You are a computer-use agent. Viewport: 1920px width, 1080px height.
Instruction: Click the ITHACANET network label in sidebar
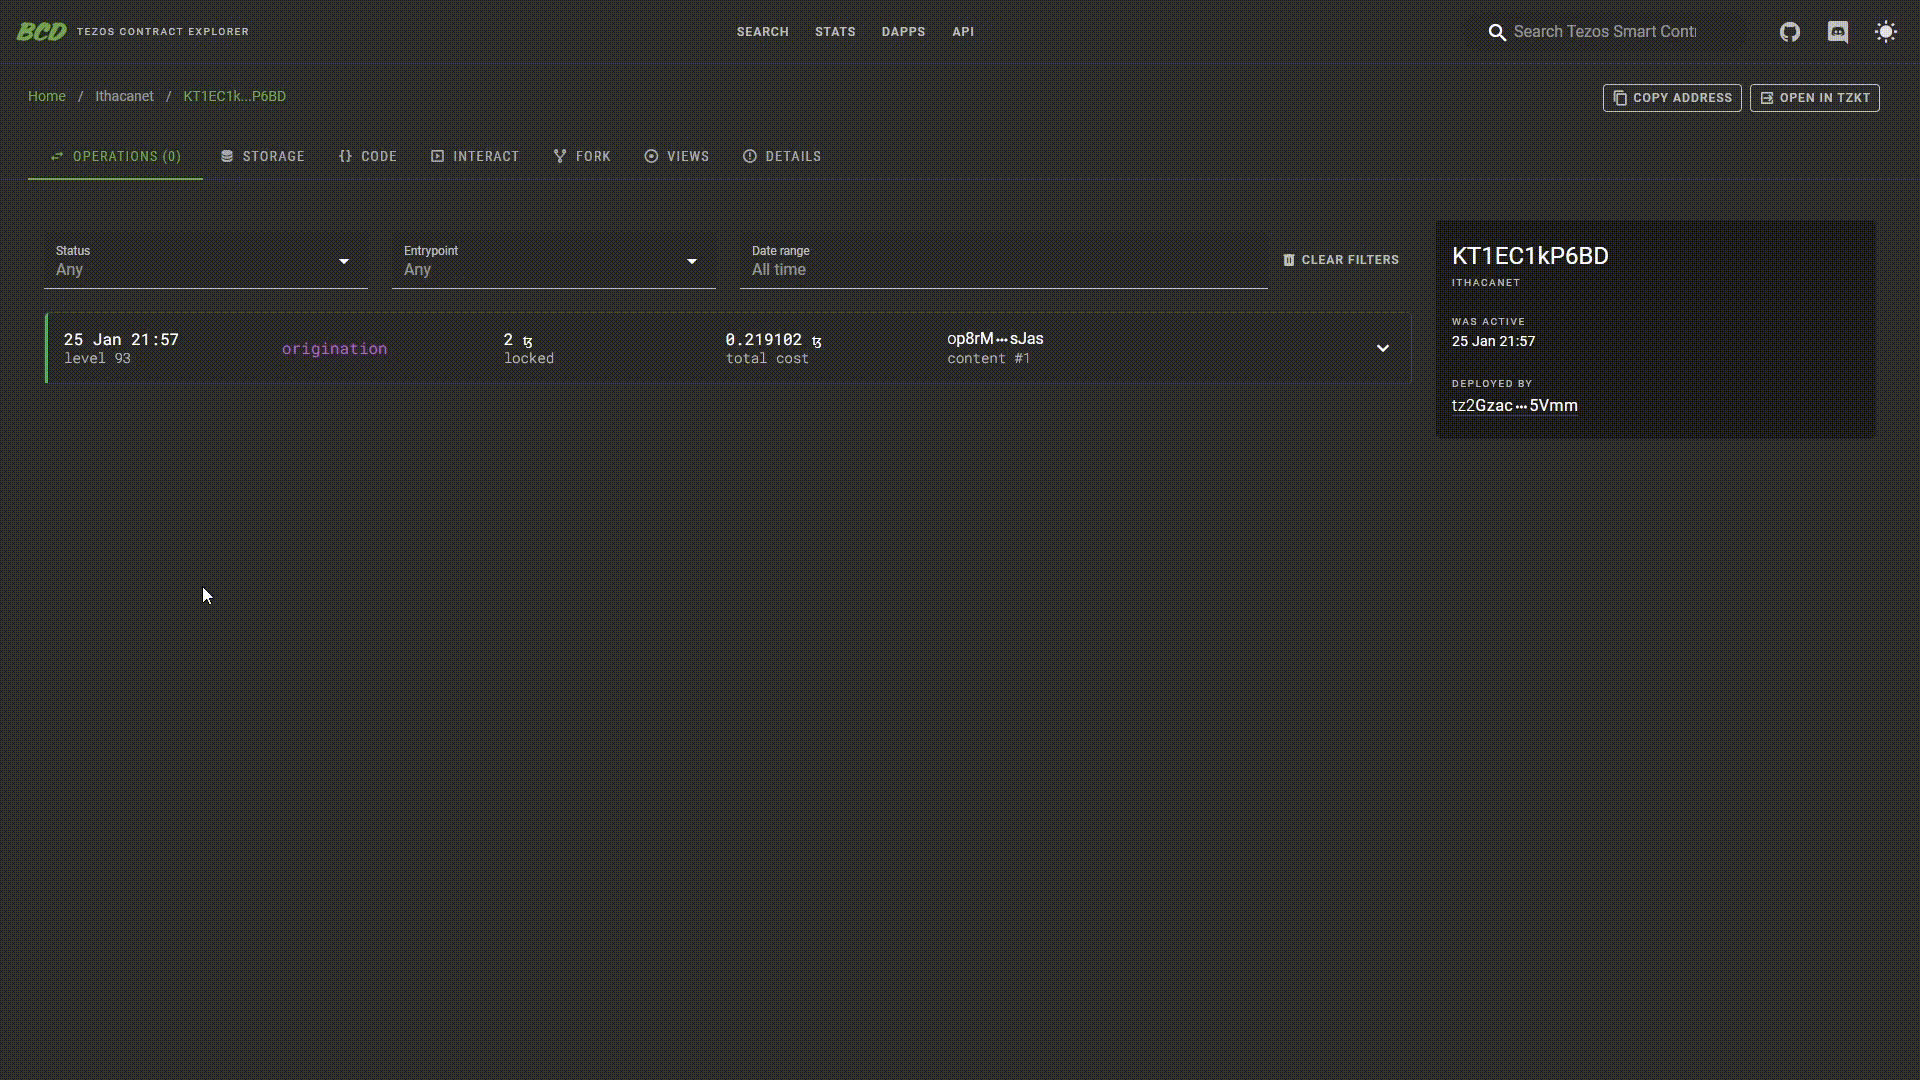(1486, 283)
